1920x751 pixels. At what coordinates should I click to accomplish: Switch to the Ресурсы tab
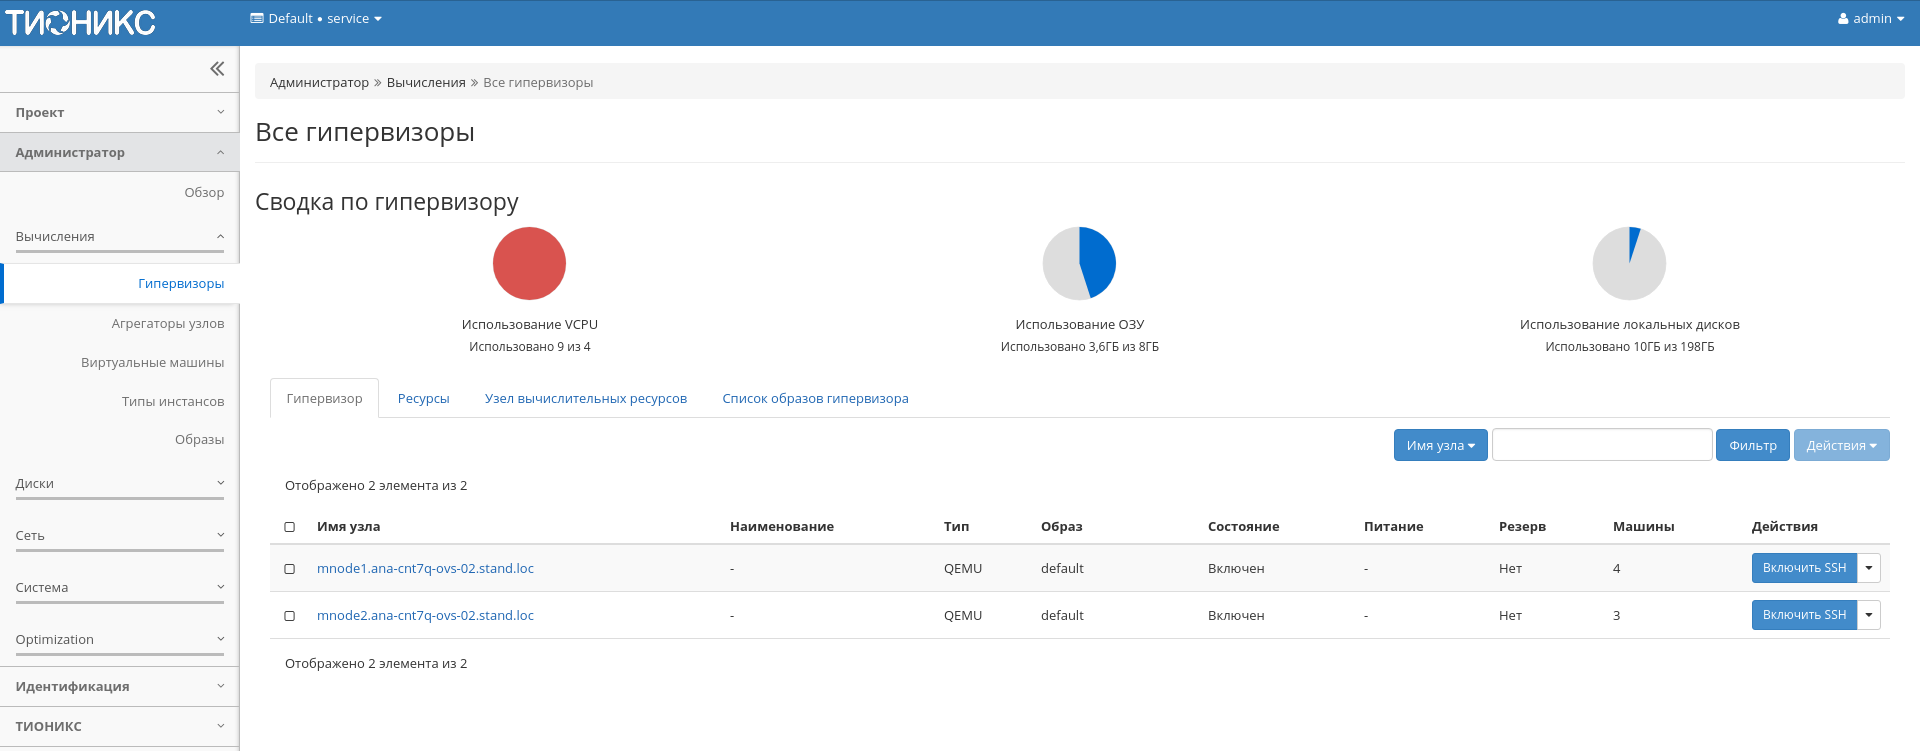423,399
